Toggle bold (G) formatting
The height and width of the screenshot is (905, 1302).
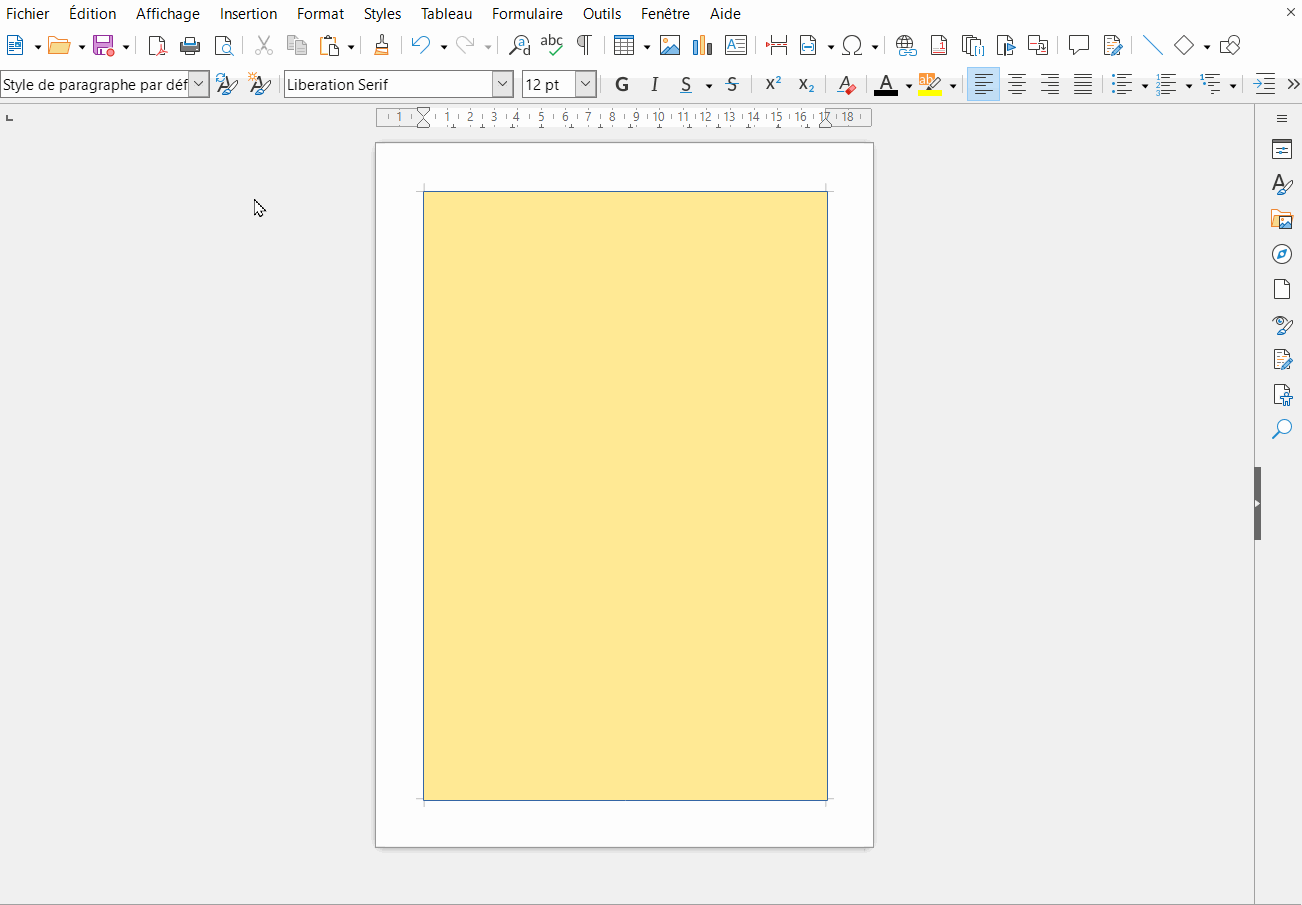622,85
